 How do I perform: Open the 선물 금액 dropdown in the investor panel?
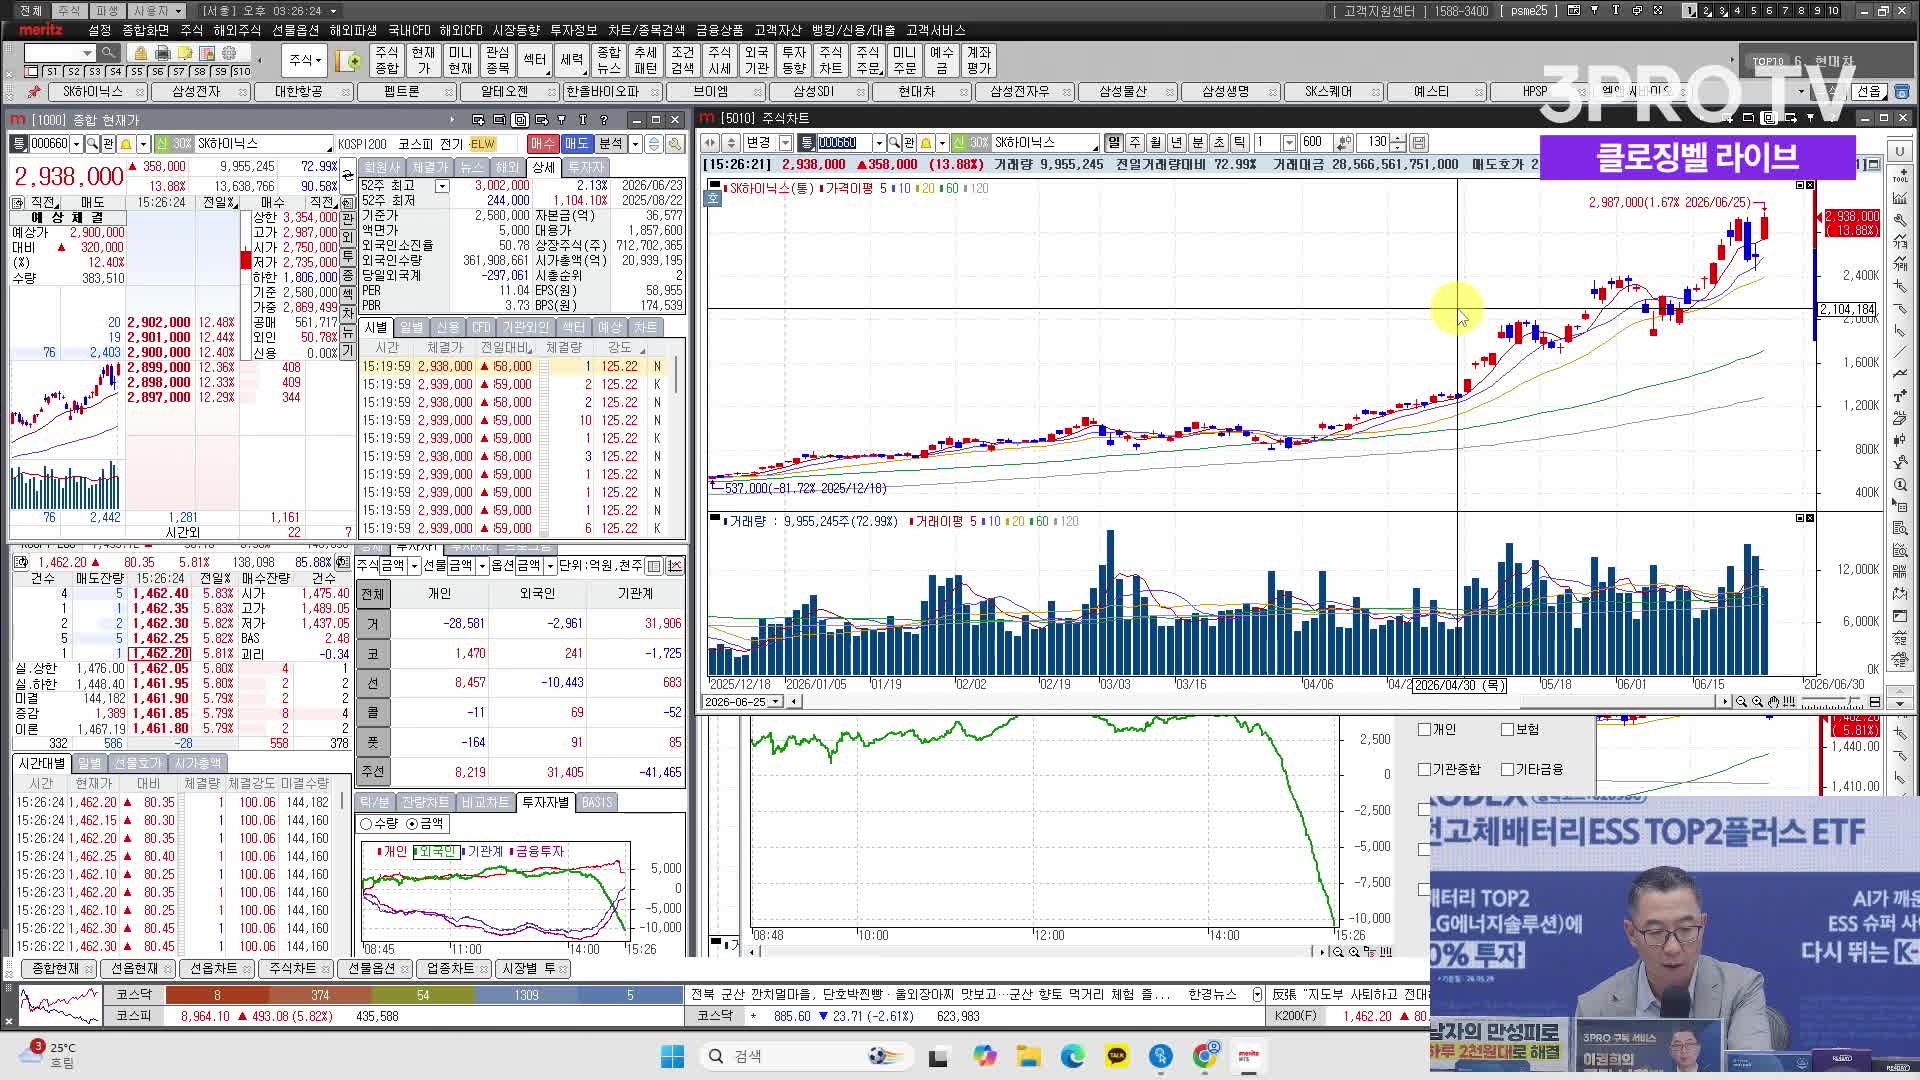(x=482, y=566)
